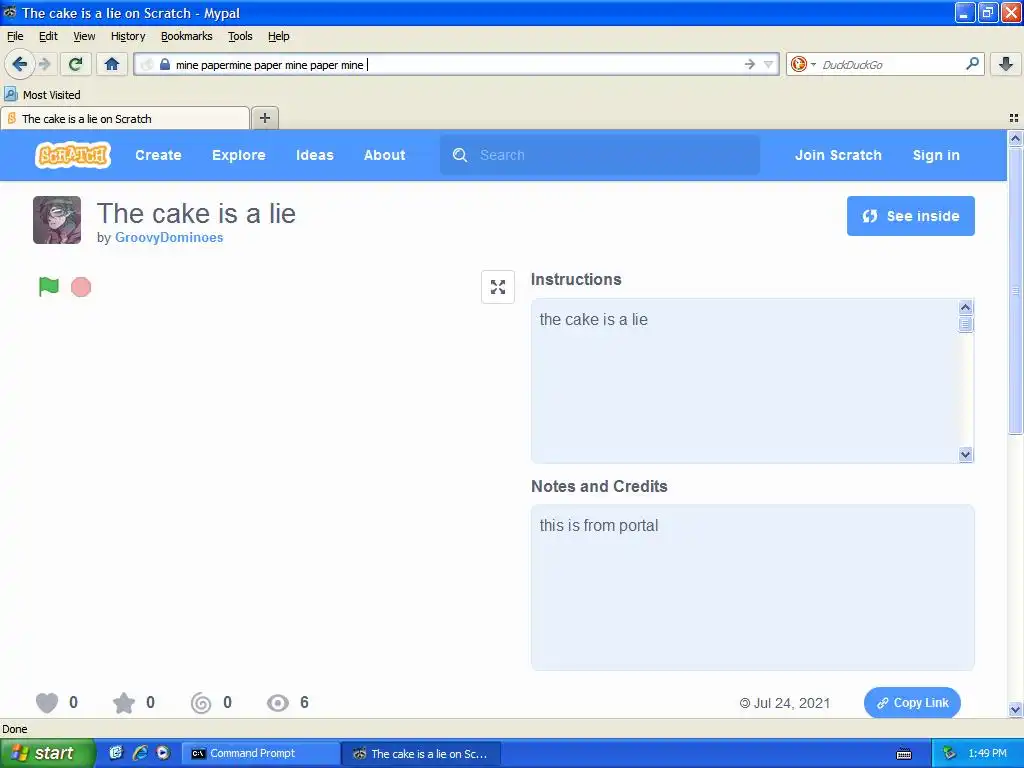The image size is (1024, 768).
Task: Click GroovyDominoes profile avatar thumbnail
Action: pos(57,220)
